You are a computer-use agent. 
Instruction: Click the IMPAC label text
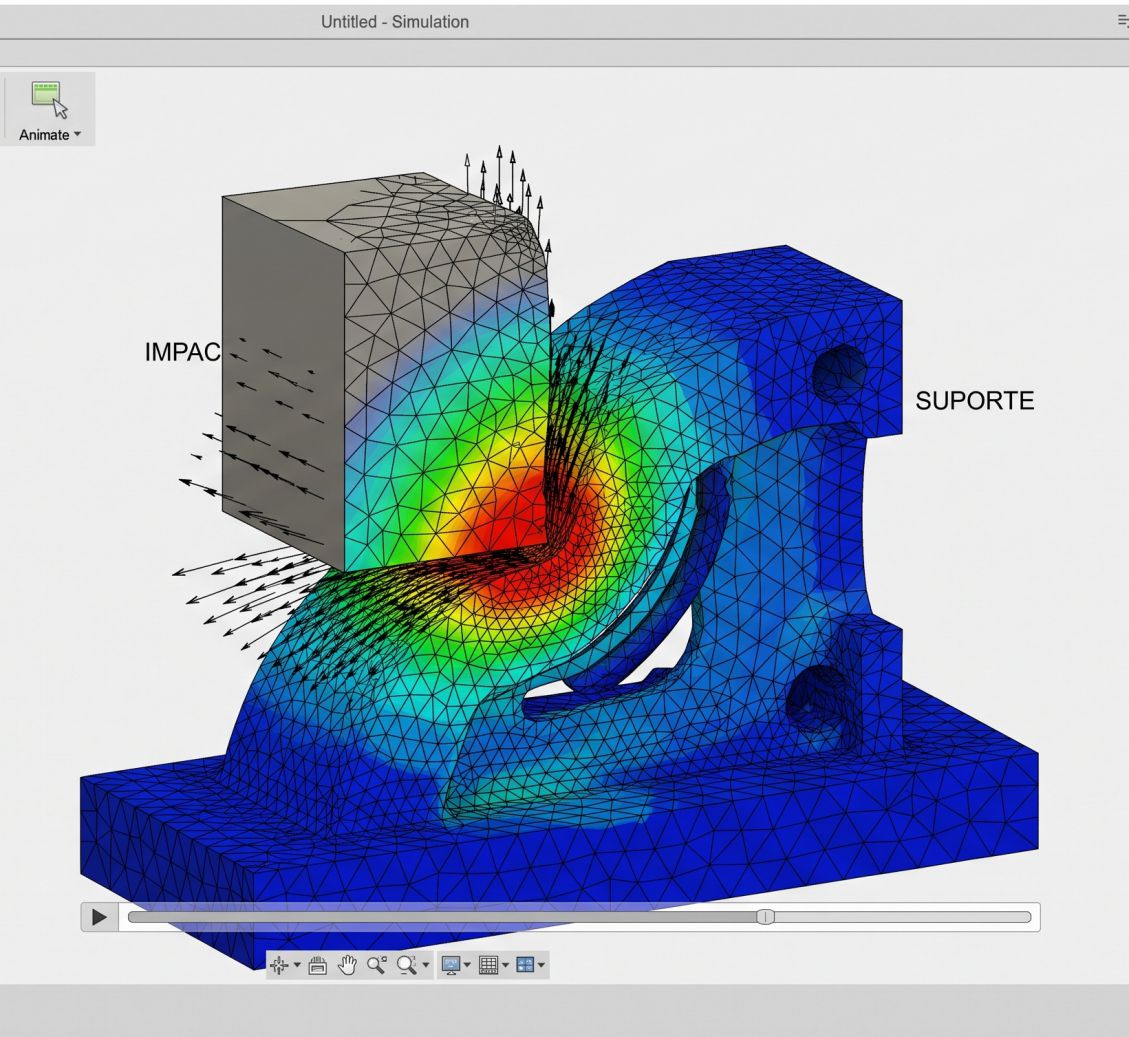pos(183,352)
